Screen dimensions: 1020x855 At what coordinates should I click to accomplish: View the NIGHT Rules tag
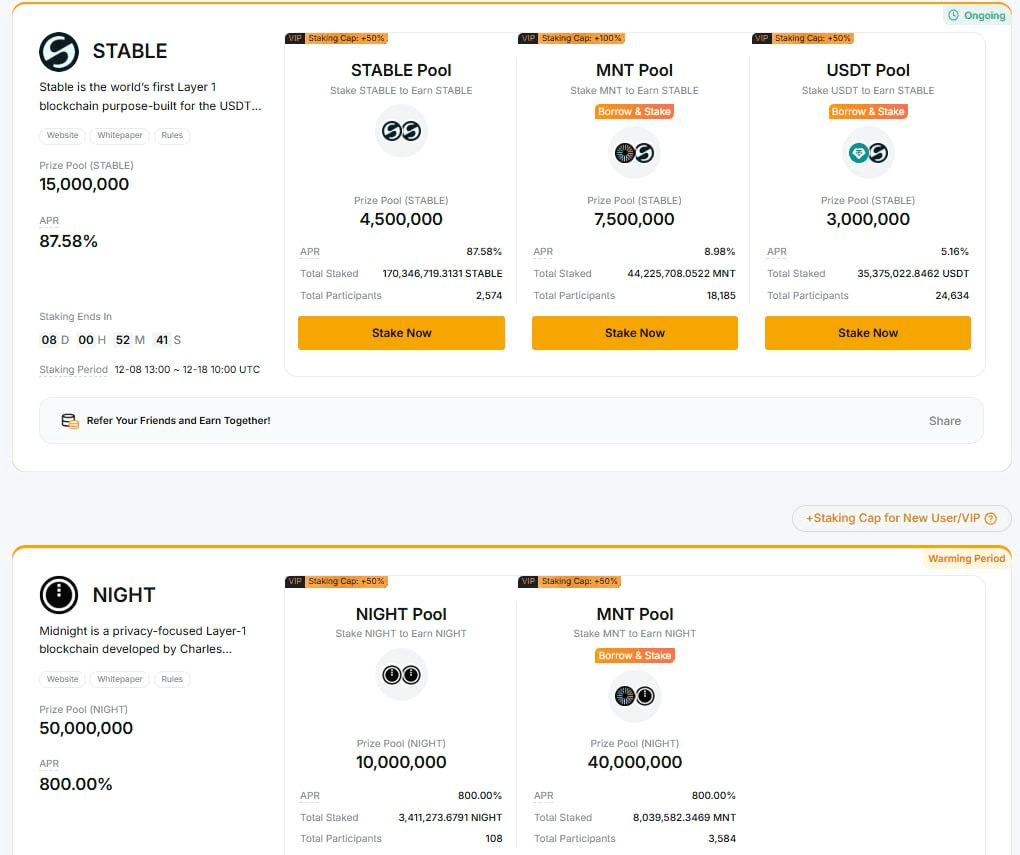pos(172,679)
